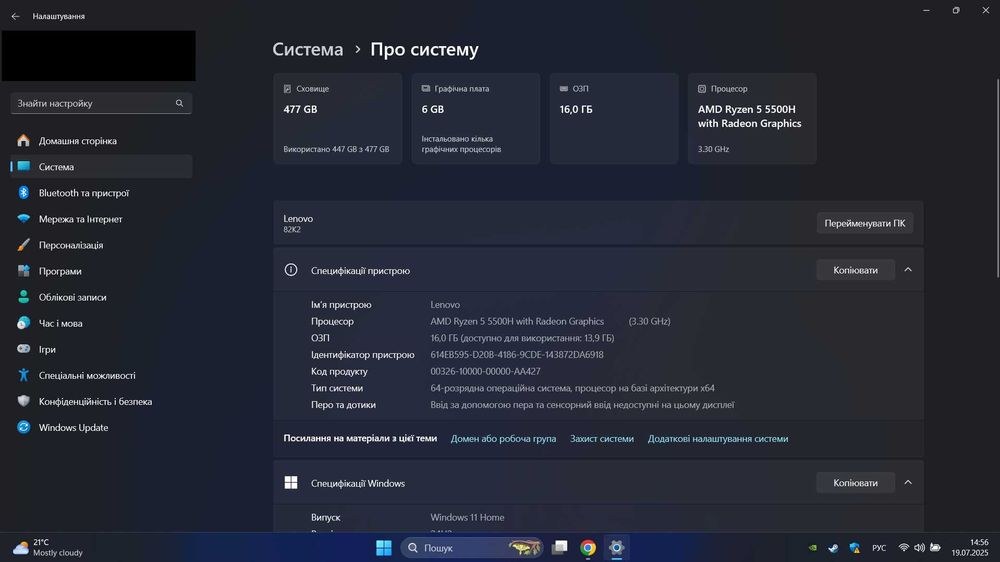Click the Steam tray icon
Viewport: 1000px width, 562px height.
click(833, 547)
